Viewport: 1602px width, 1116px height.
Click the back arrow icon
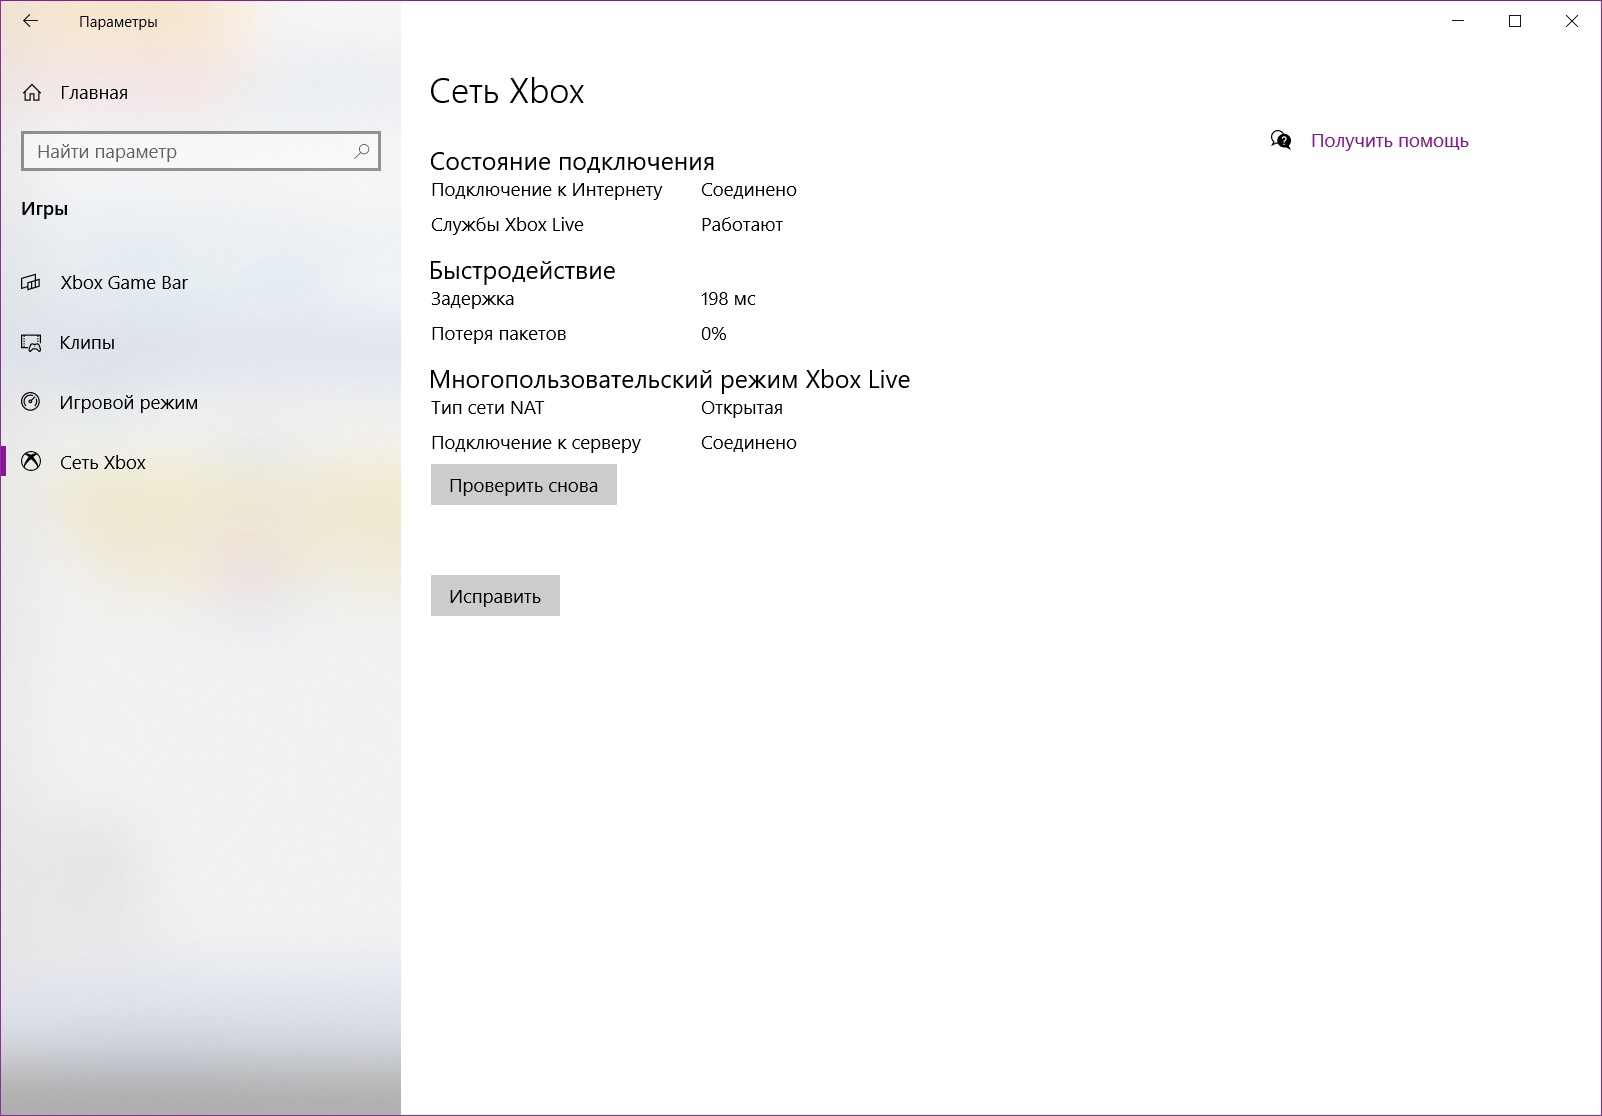(x=31, y=21)
